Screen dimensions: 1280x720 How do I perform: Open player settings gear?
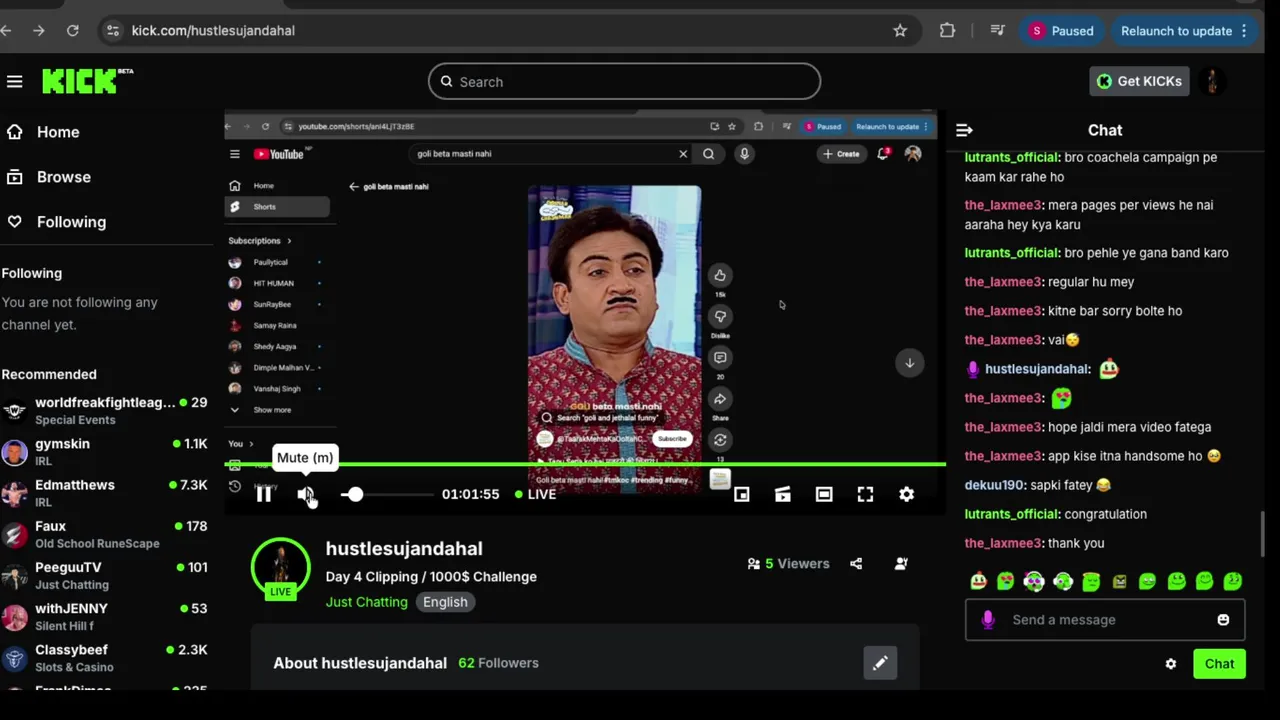tap(906, 494)
